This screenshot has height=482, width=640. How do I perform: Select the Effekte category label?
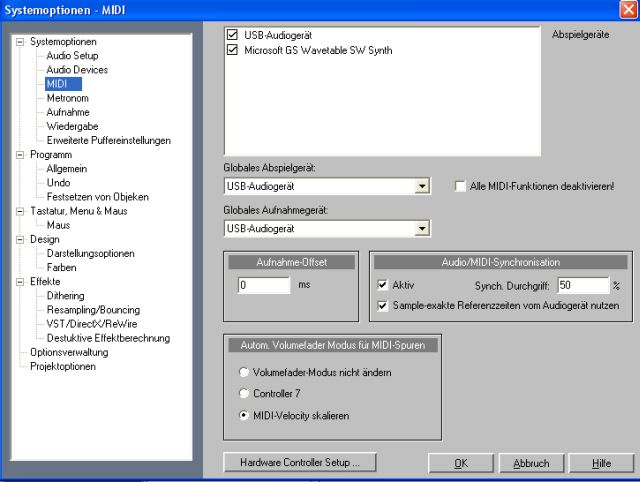point(45,282)
